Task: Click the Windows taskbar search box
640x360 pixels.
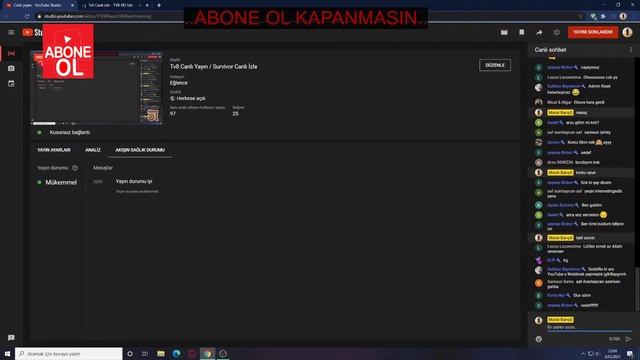Action: pyautogui.click(x=69, y=353)
